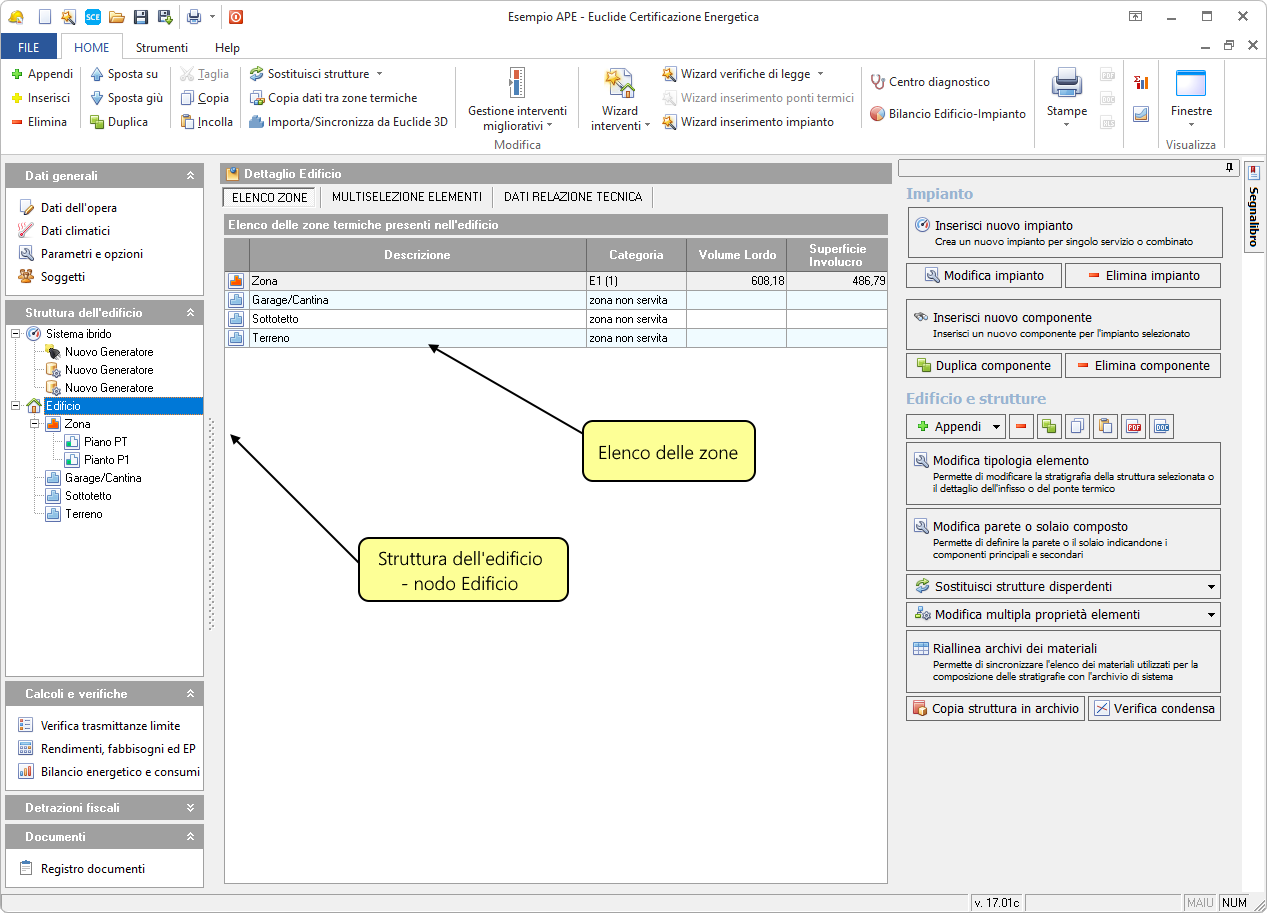Collapse the Sistema ibrido tree node
1267x913 pixels.
click(x=15, y=334)
